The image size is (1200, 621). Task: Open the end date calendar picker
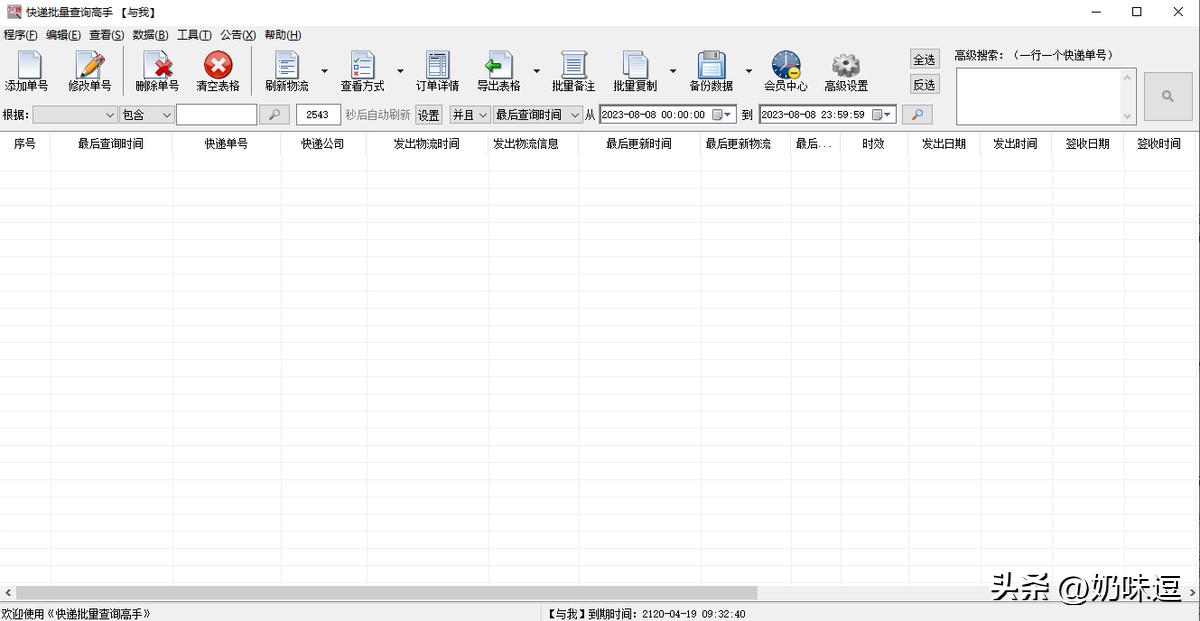883,115
